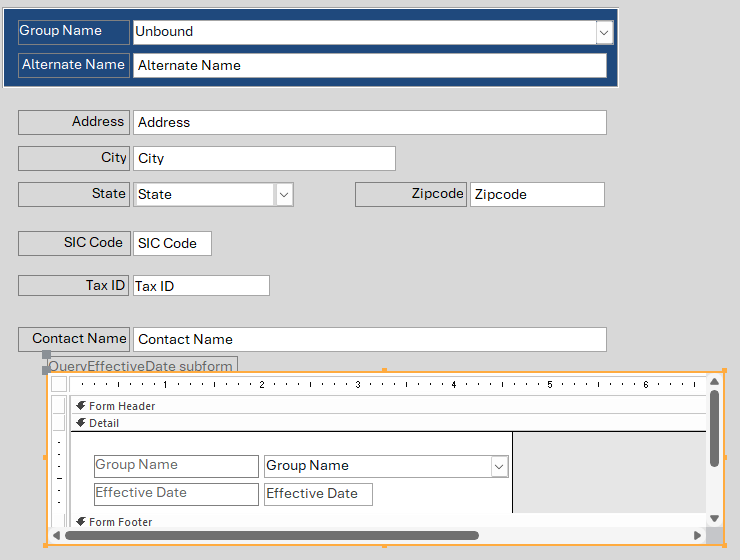Click the subform form selector box
740x560 pixels.
pyautogui.click(x=59, y=384)
